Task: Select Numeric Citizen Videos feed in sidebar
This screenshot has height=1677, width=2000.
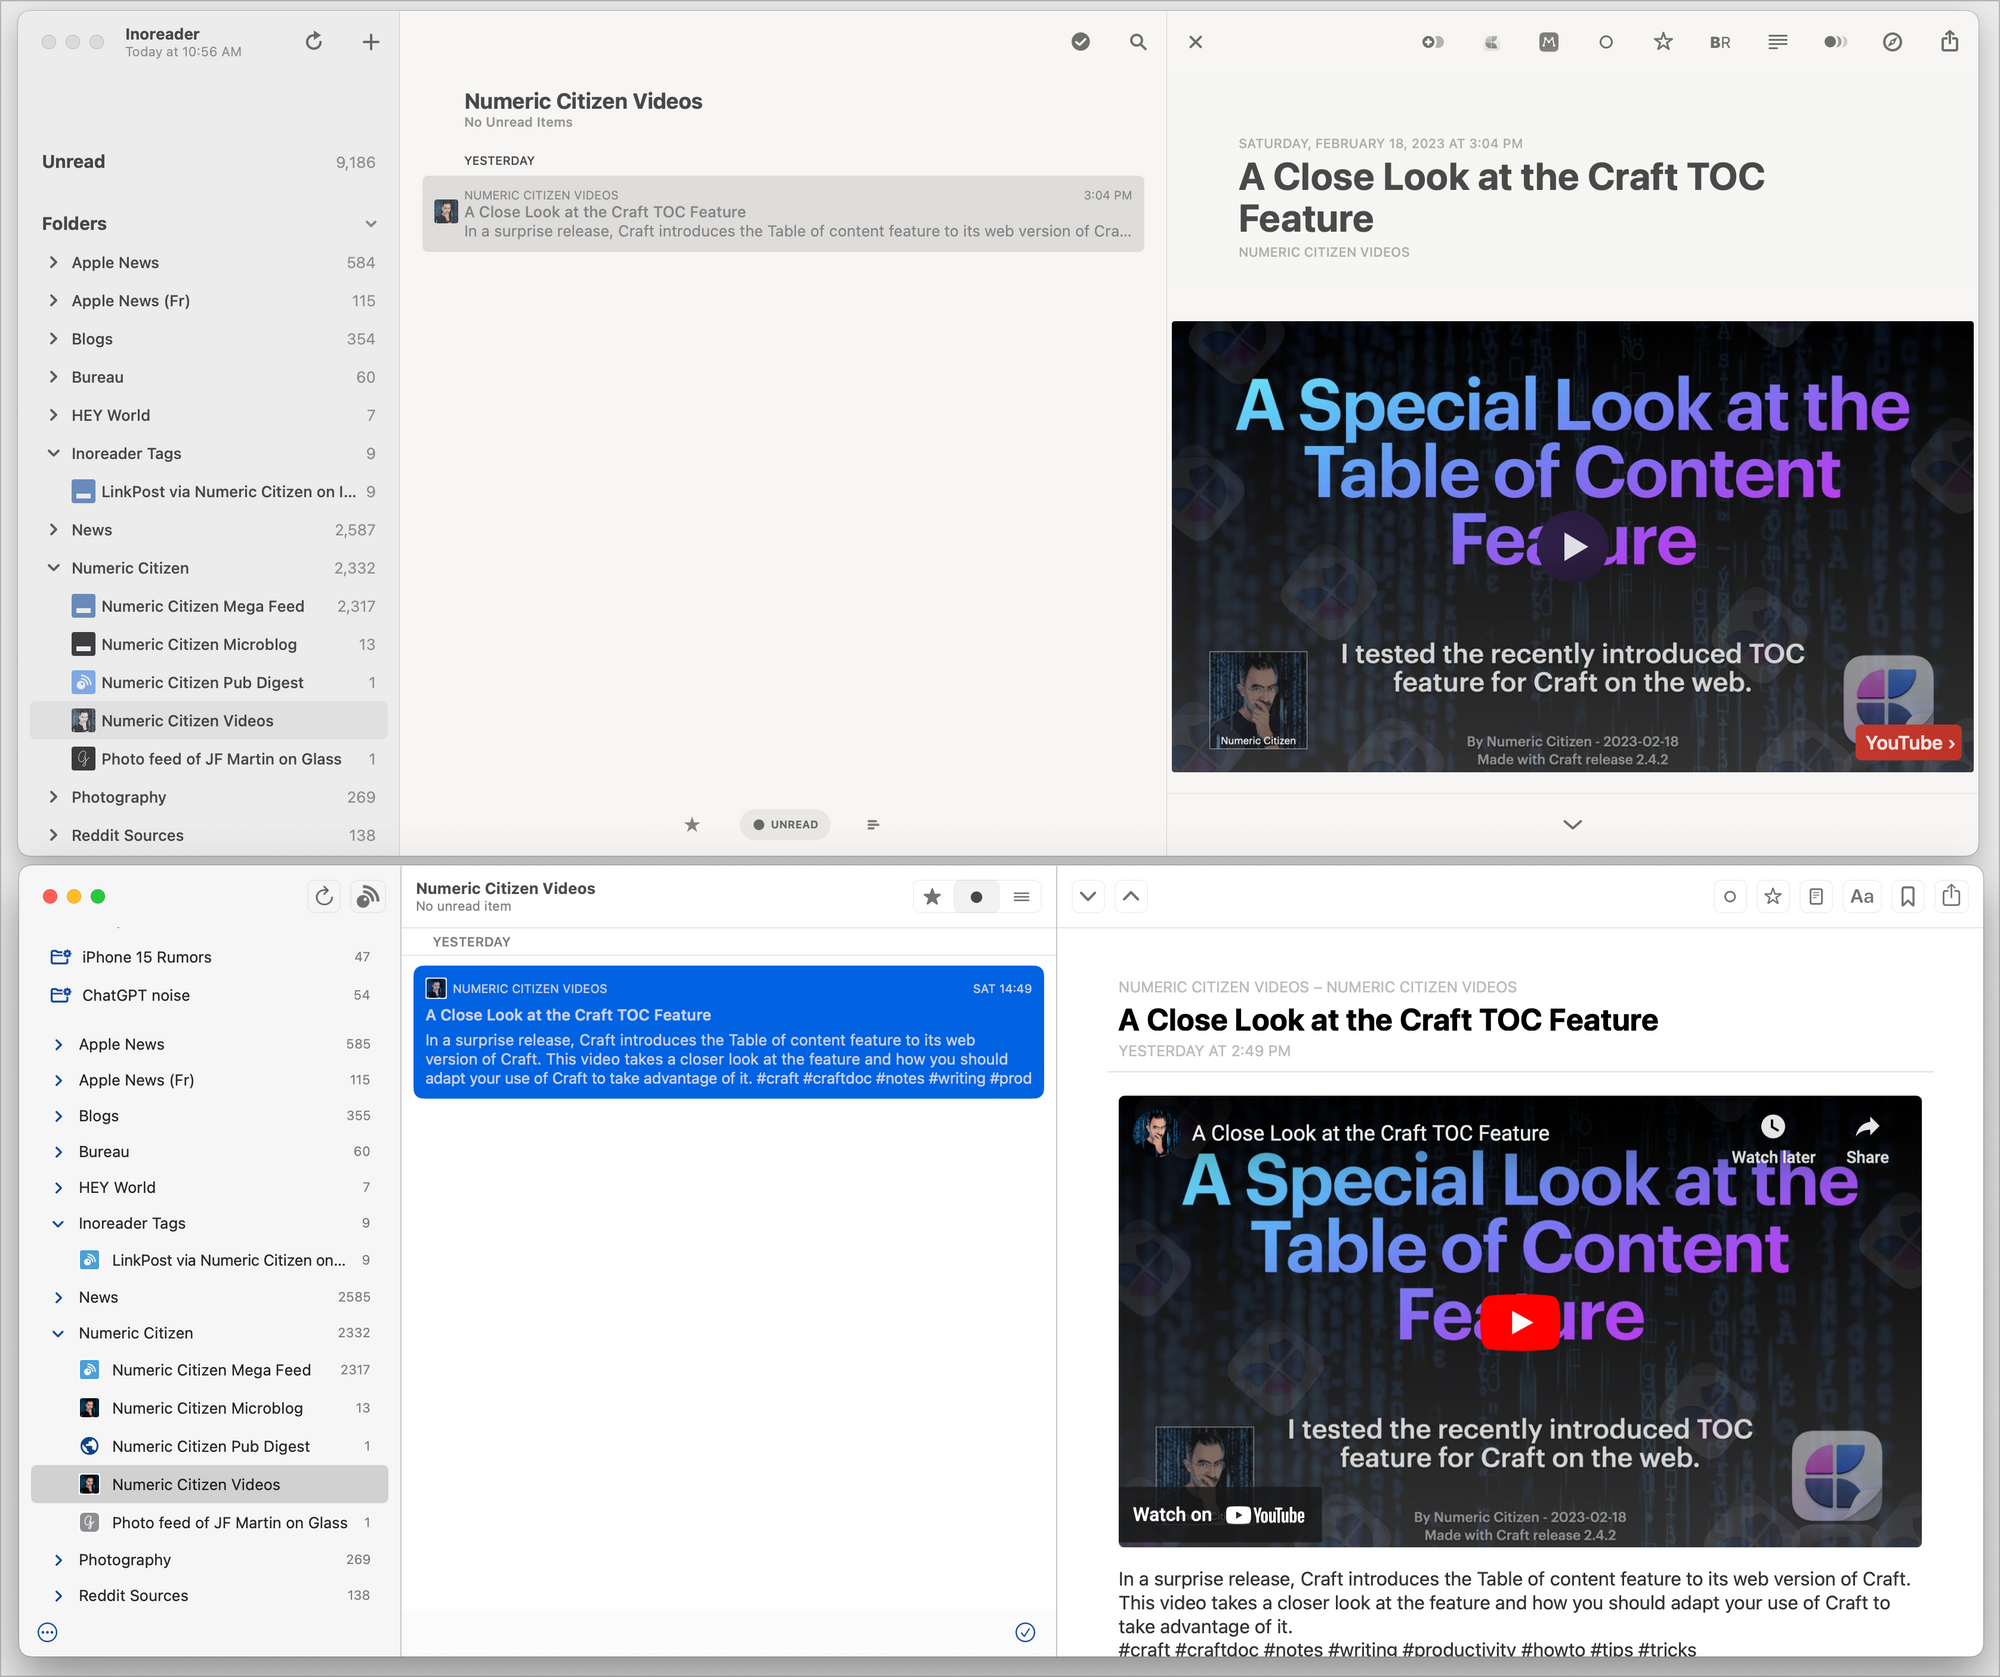Action: point(188,720)
